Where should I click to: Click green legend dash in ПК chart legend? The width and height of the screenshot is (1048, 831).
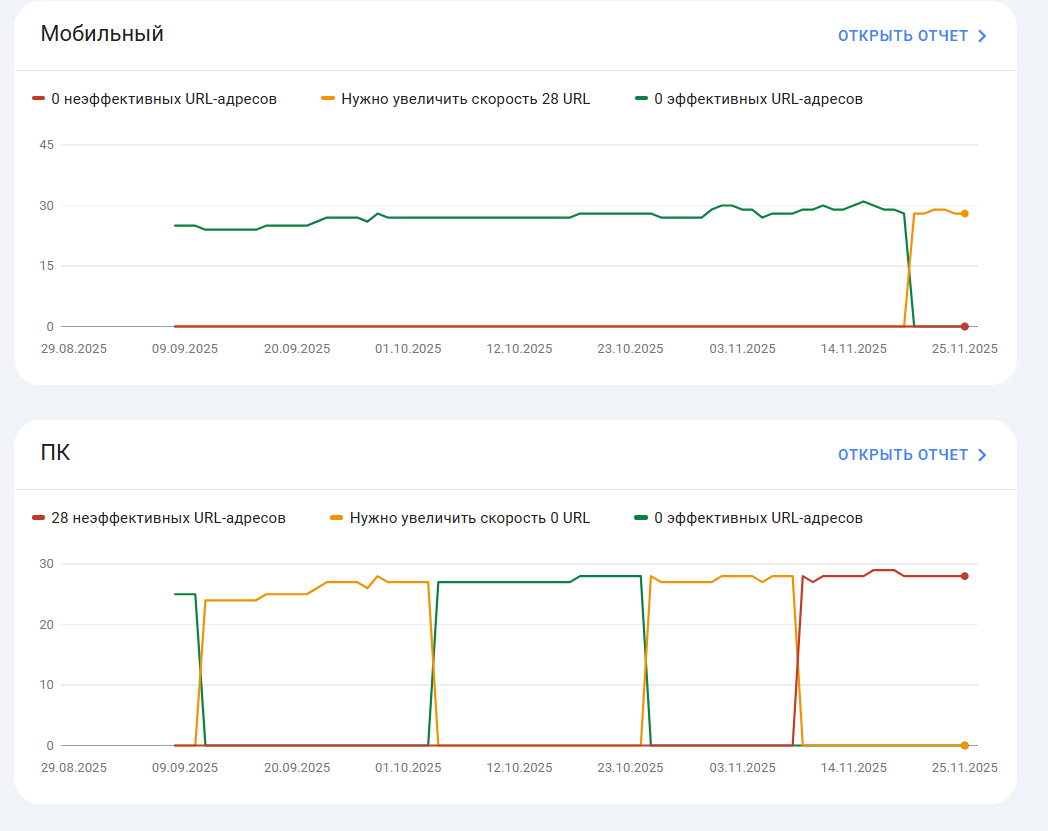[x=642, y=518]
